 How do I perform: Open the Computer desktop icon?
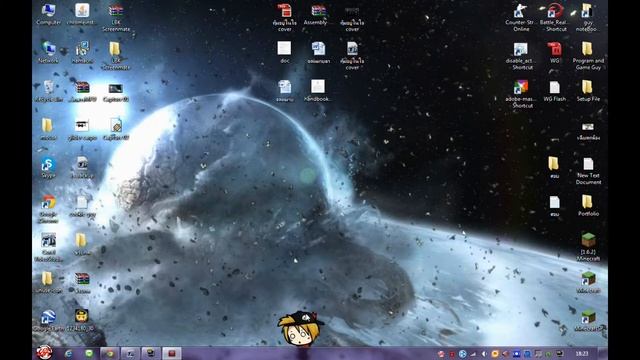pyautogui.click(x=49, y=14)
